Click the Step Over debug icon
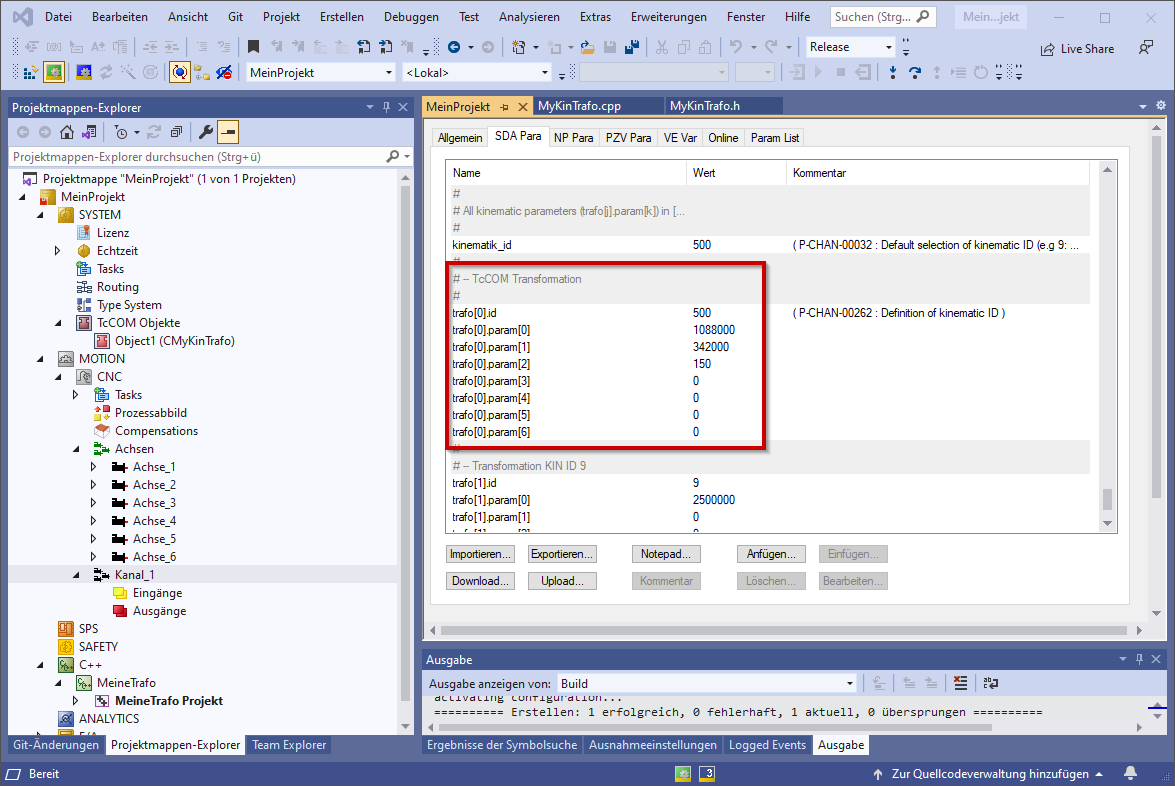This screenshot has height=786, width=1175. (x=915, y=73)
